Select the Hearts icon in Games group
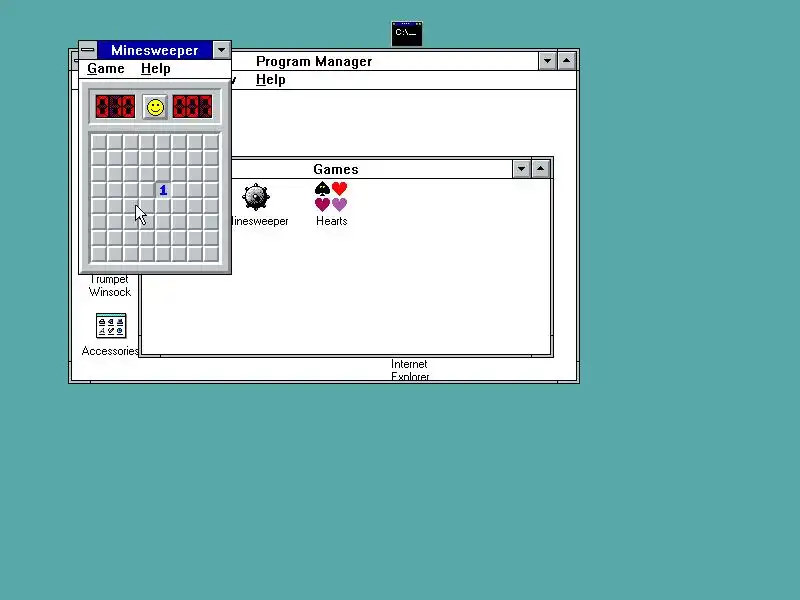 tap(331, 197)
